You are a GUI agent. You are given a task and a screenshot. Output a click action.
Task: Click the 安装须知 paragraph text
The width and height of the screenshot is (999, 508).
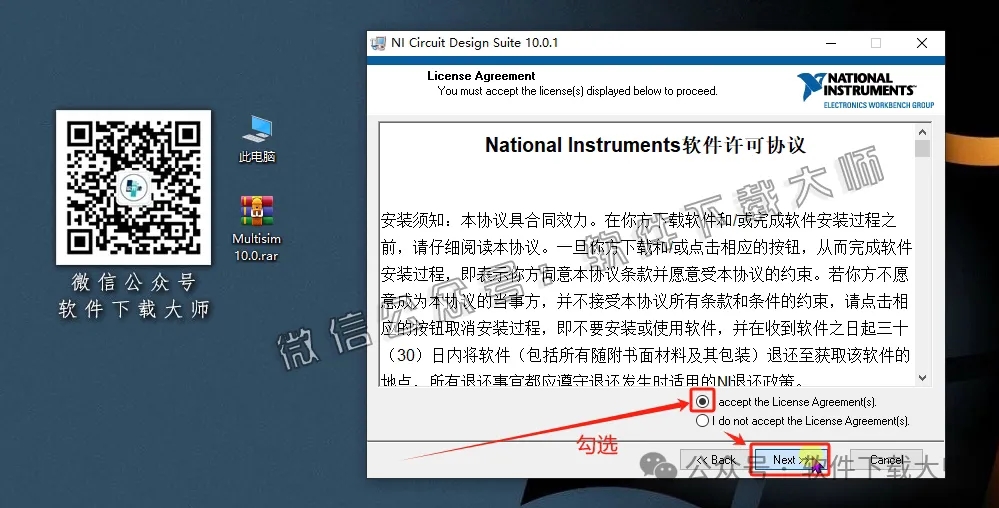[x=646, y=300]
